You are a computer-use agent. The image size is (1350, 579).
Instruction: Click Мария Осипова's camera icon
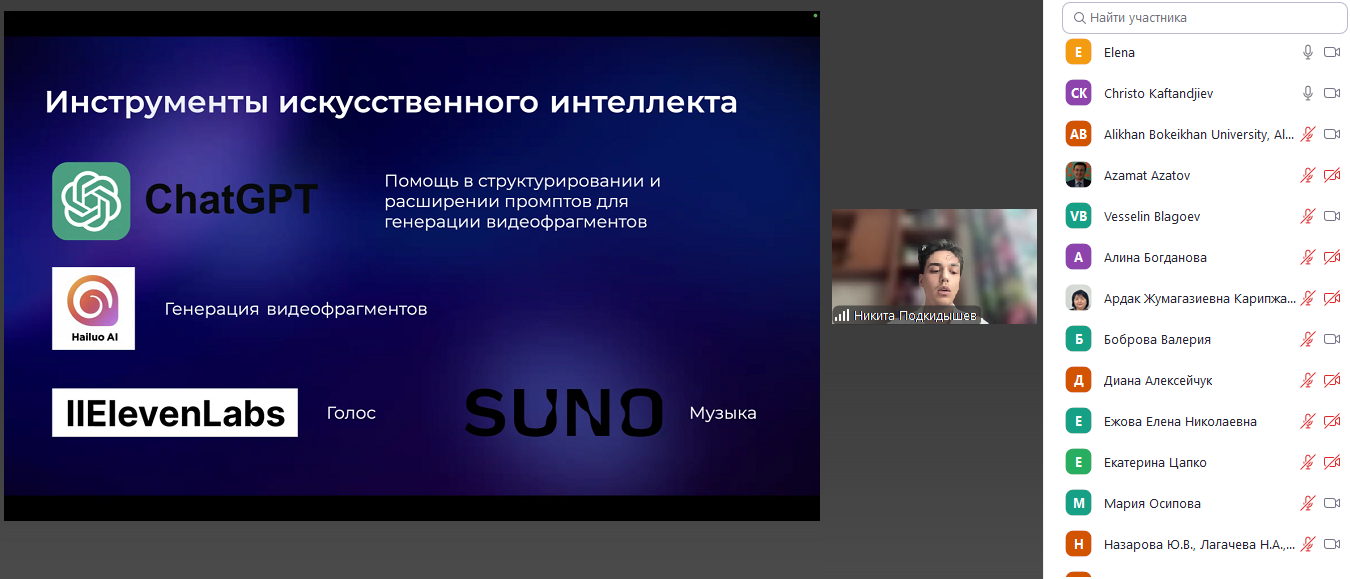tap(1331, 503)
